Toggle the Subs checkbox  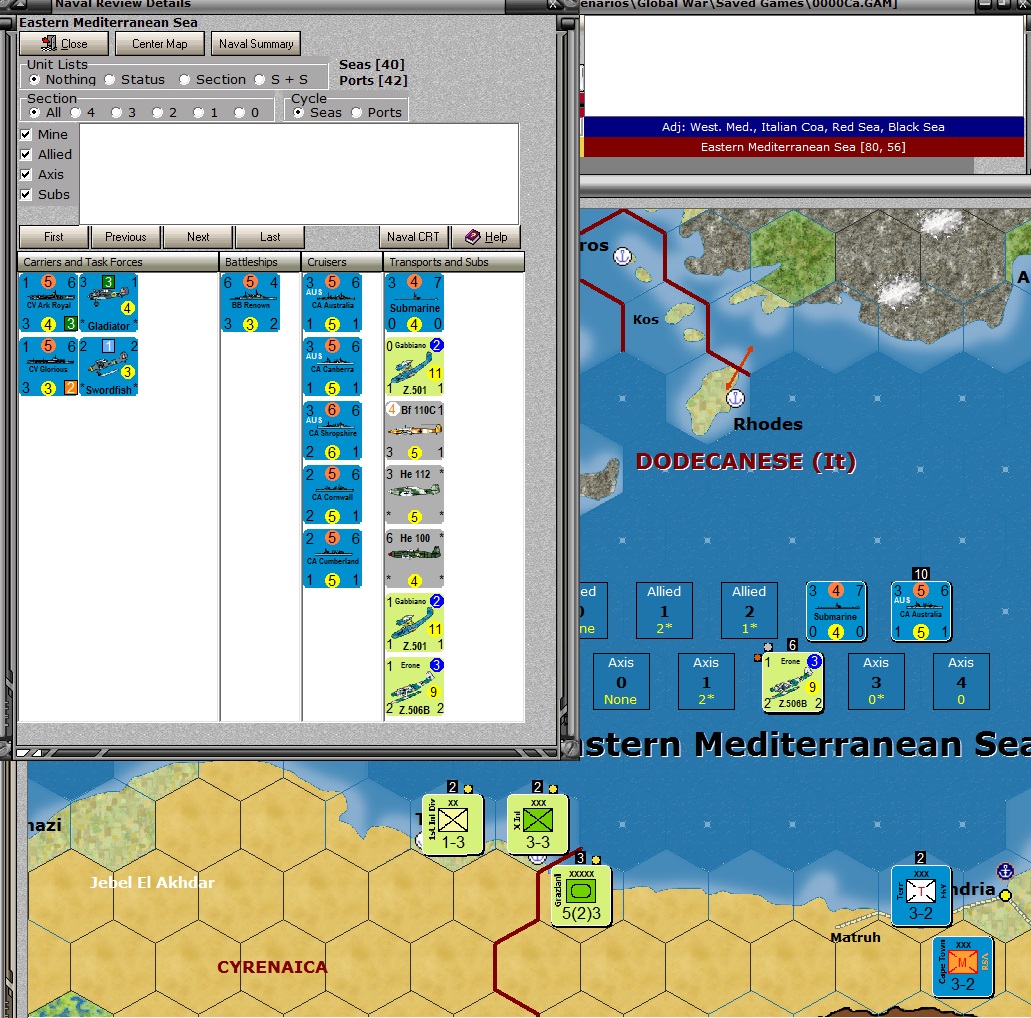point(45,195)
